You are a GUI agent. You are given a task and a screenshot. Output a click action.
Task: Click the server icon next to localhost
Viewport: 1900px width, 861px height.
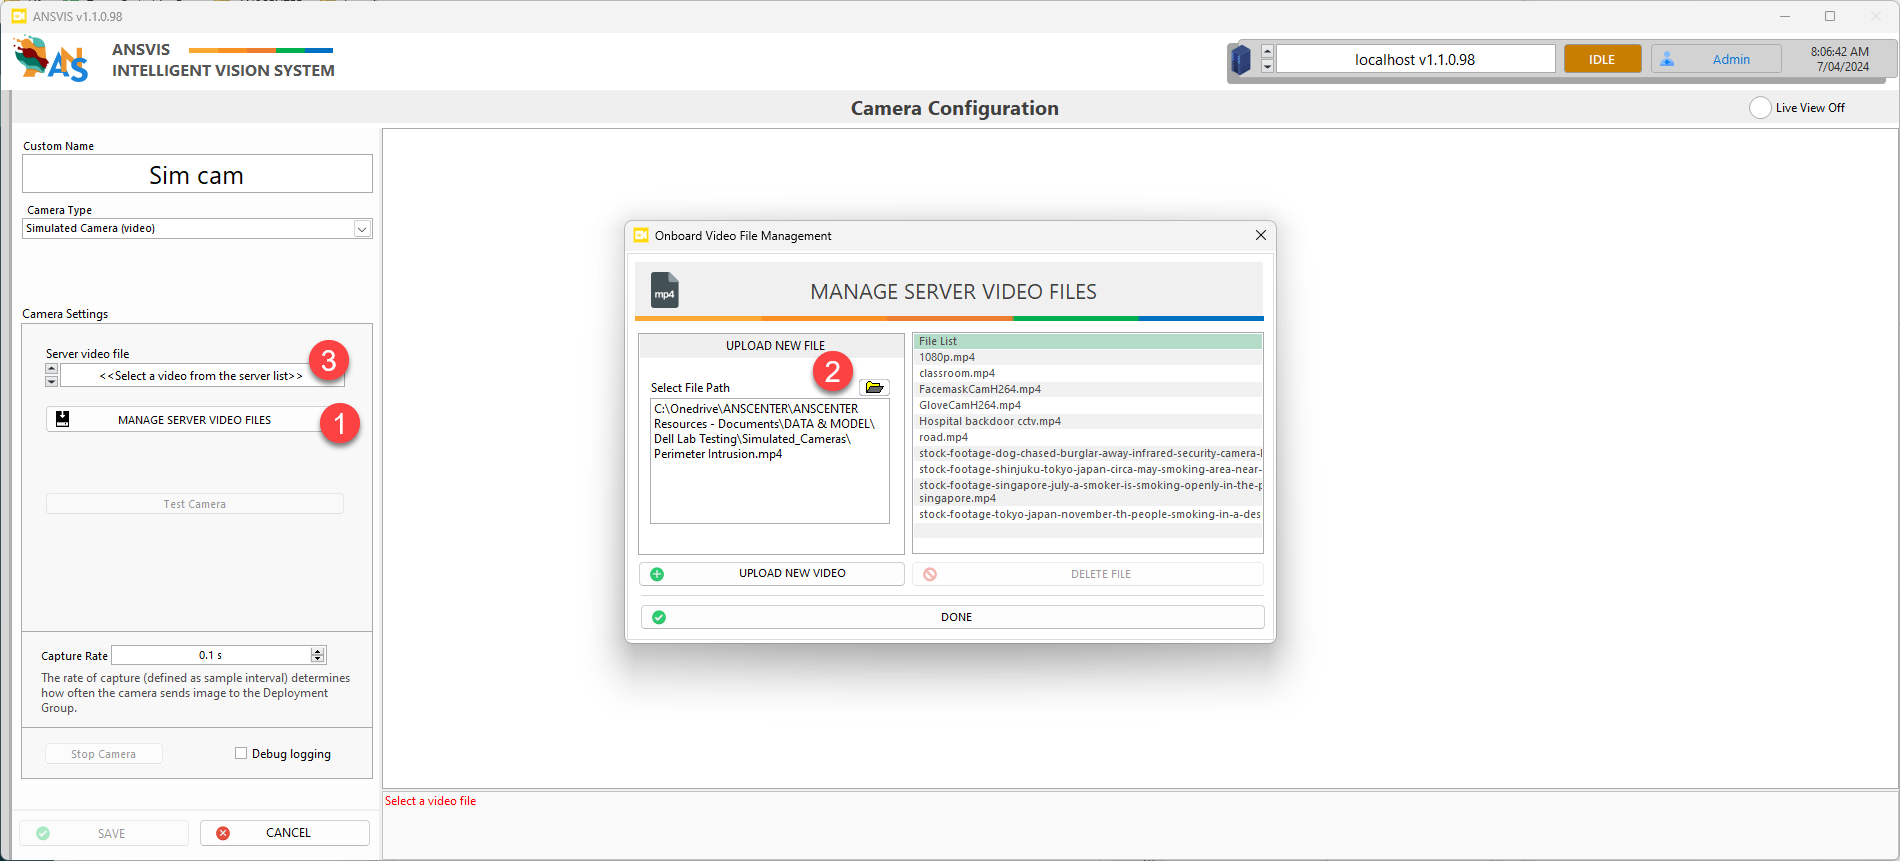pyautogui.click(x=1241, y=60)
